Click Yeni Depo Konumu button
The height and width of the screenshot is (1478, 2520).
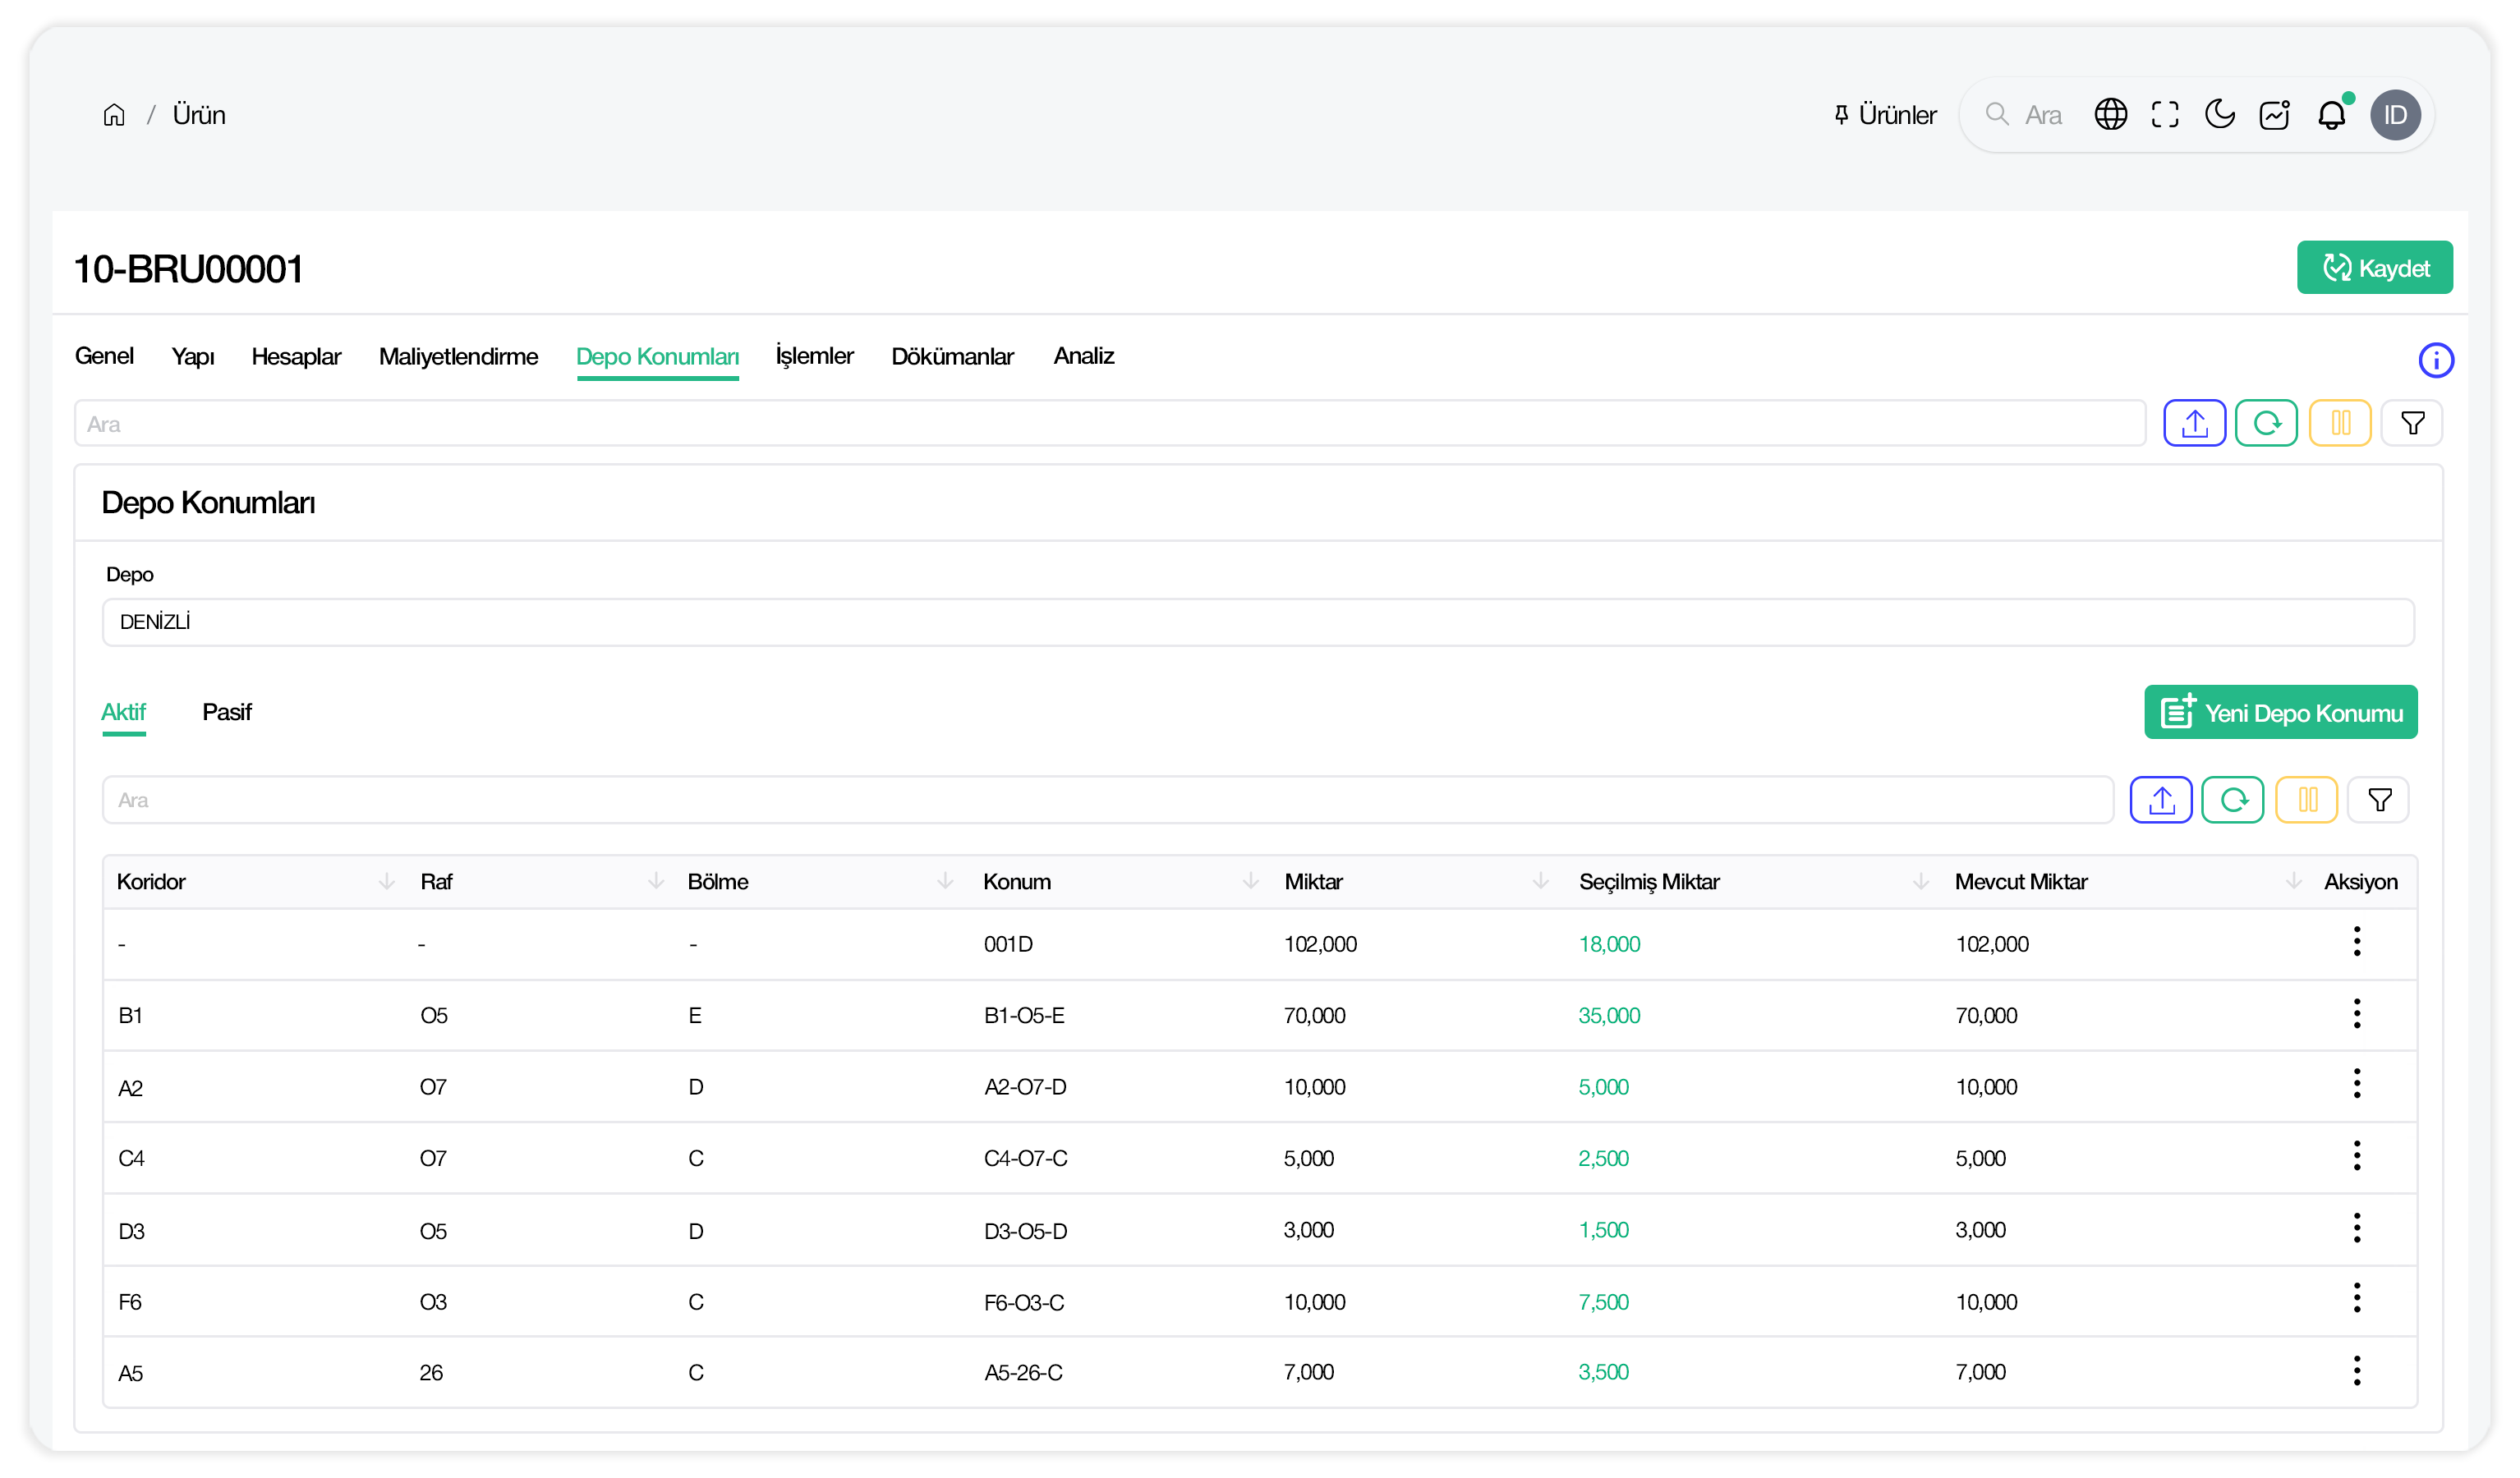pos(2280,713)
